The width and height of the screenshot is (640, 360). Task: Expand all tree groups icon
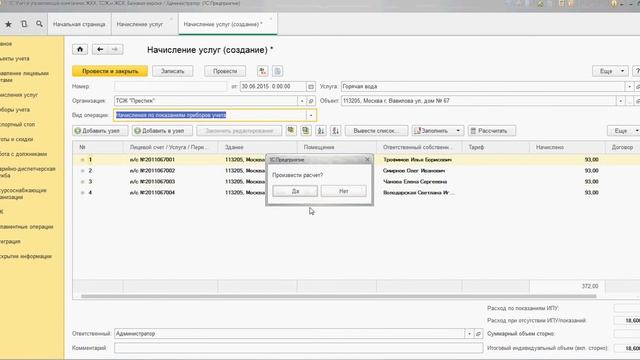point(291,131)
